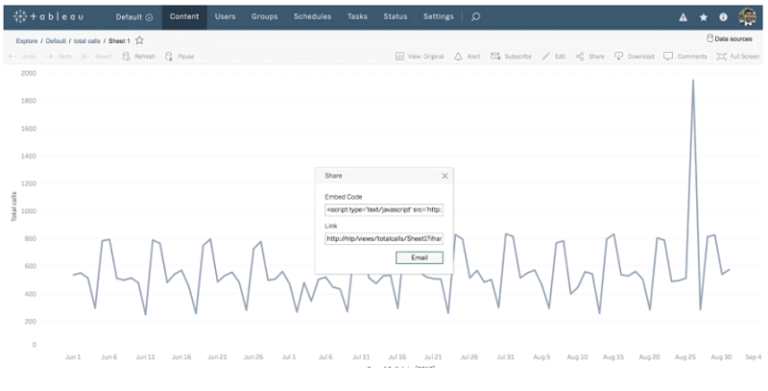Click the Redo toolbar button
The image size is (768, 391).
click(59, 56)
